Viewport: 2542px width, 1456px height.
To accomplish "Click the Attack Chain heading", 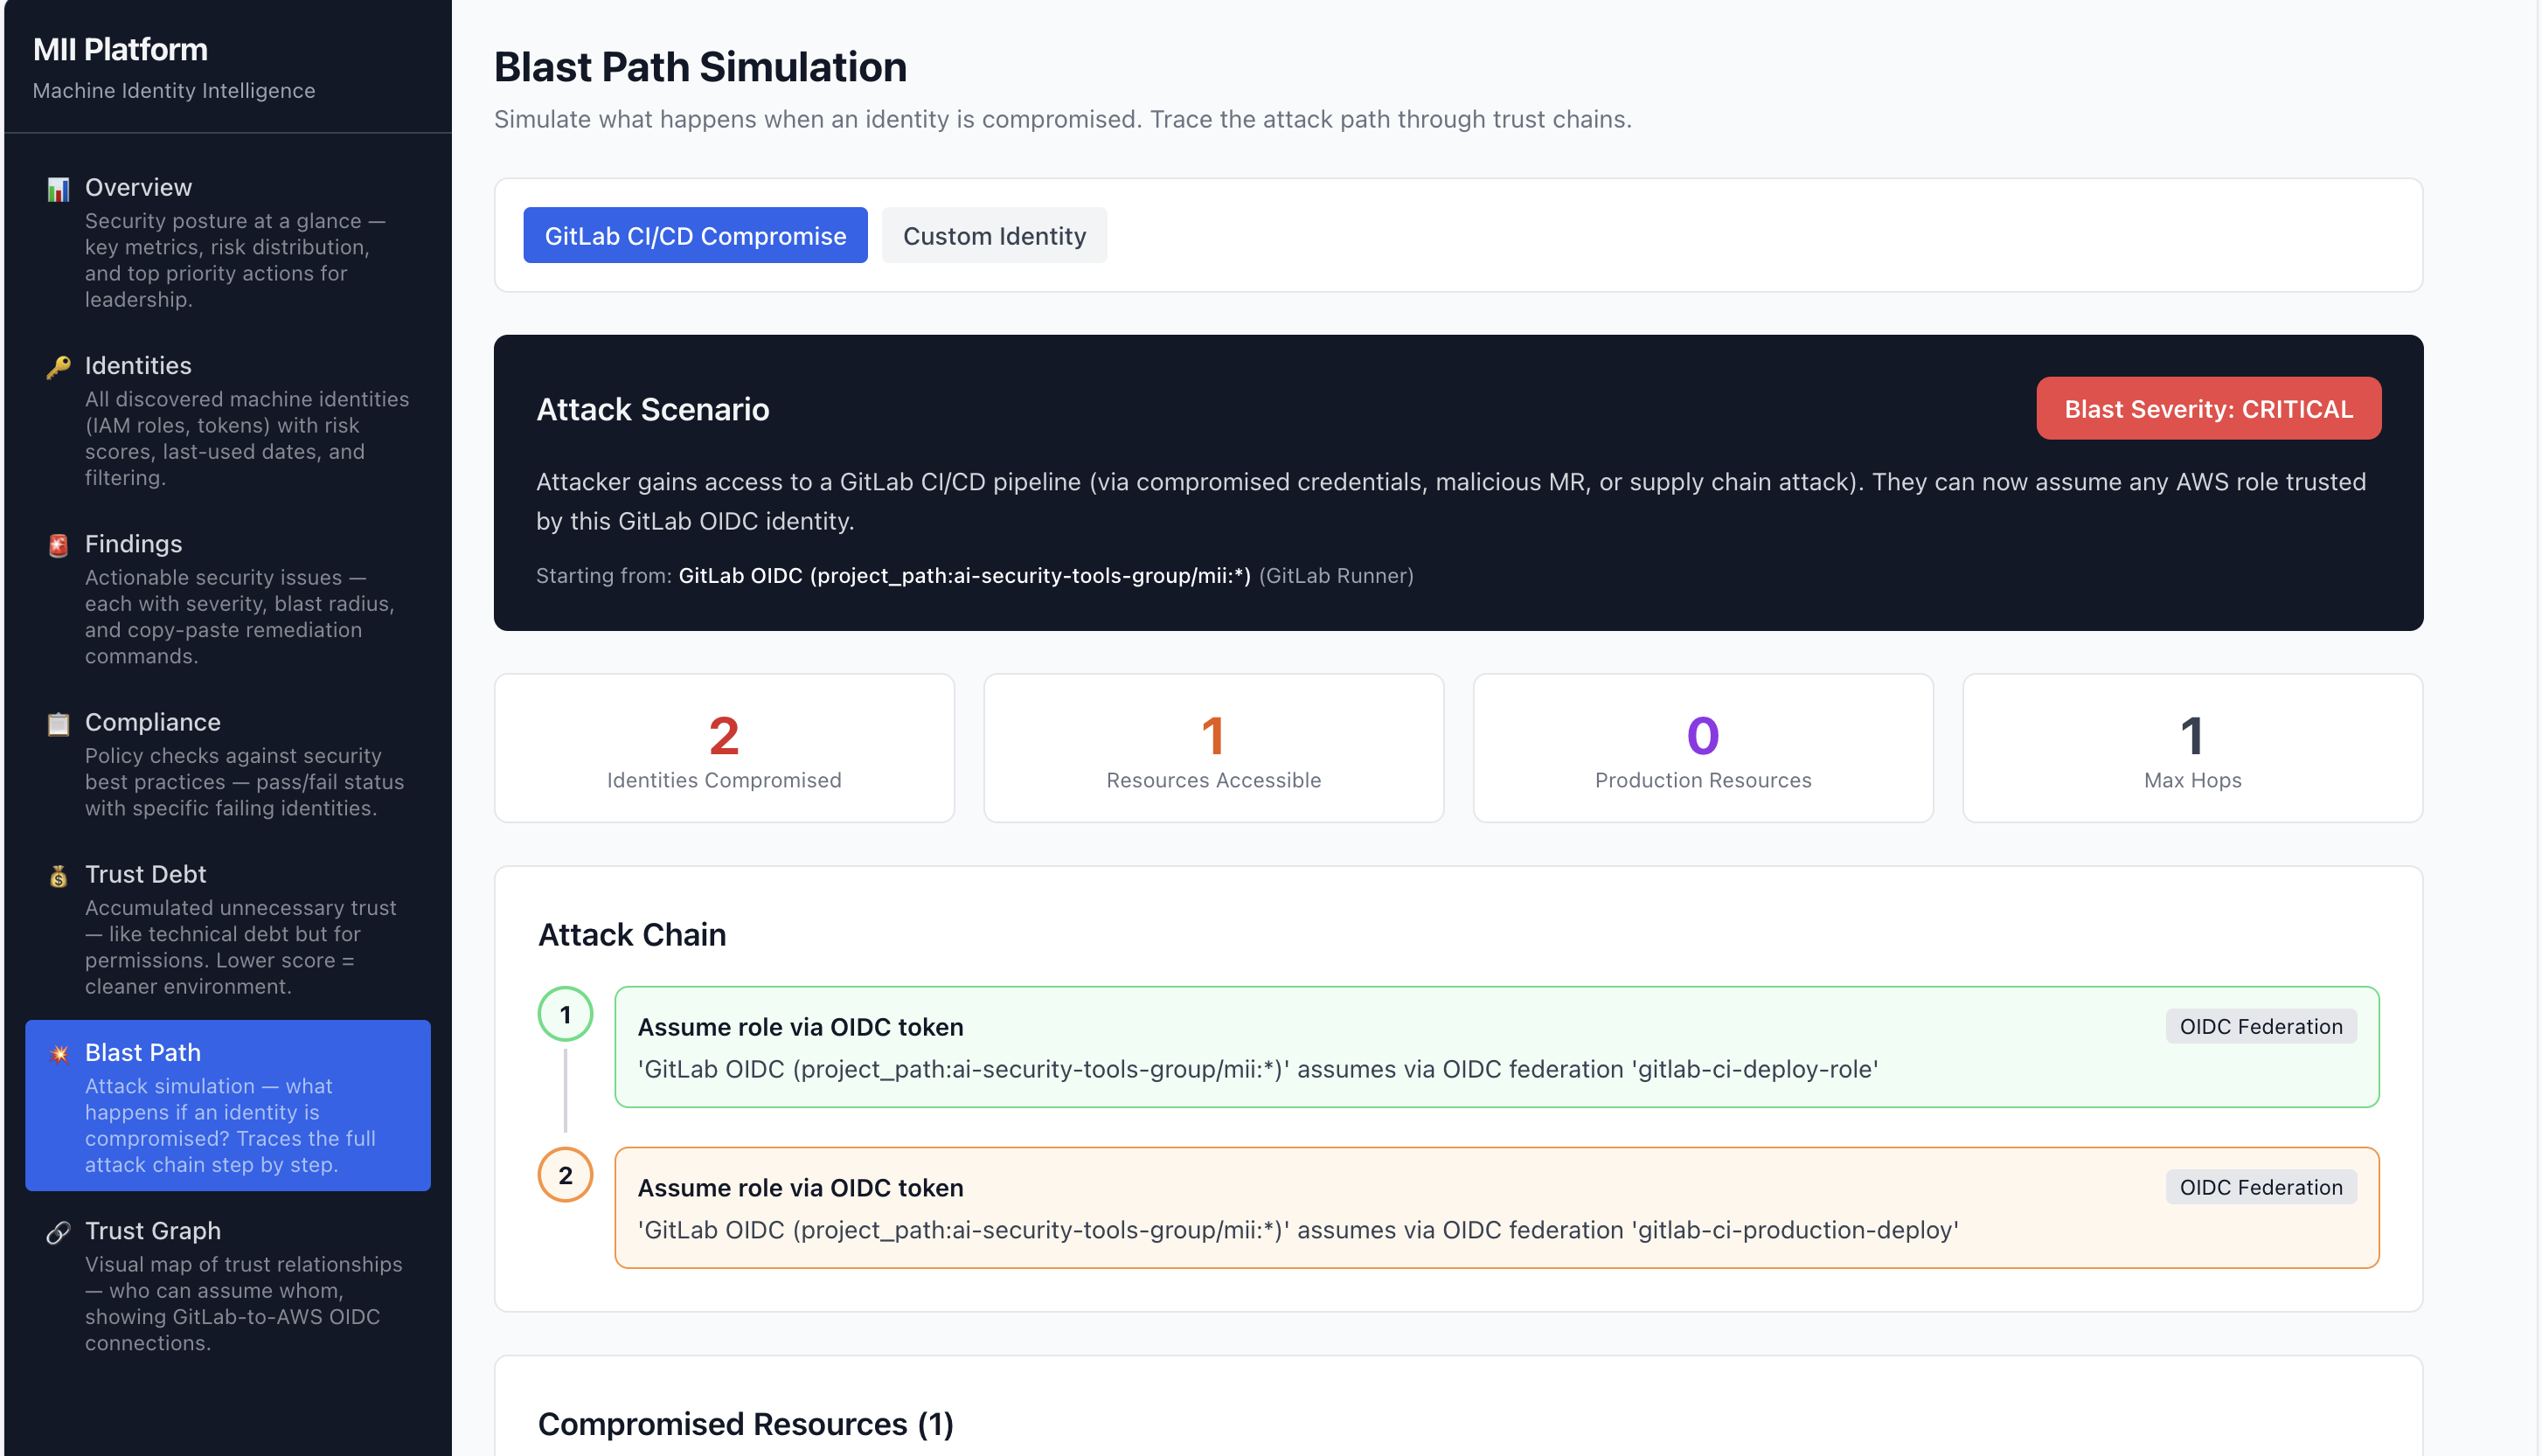I will (x=632, y=935).
